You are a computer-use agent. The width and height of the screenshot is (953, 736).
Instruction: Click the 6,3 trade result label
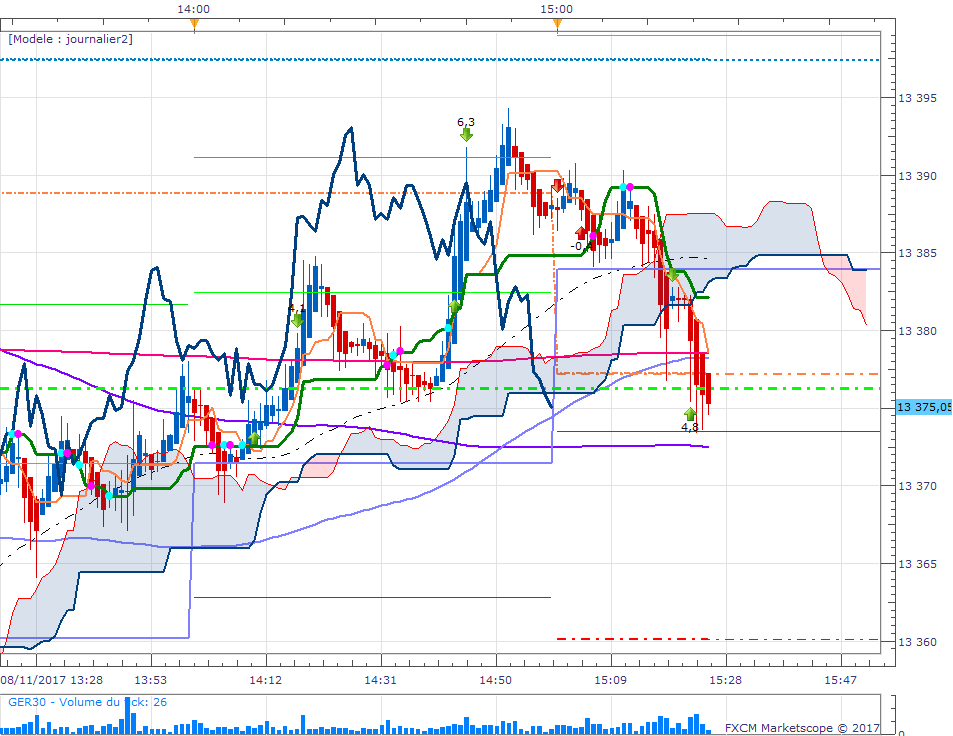click(466, 122)
